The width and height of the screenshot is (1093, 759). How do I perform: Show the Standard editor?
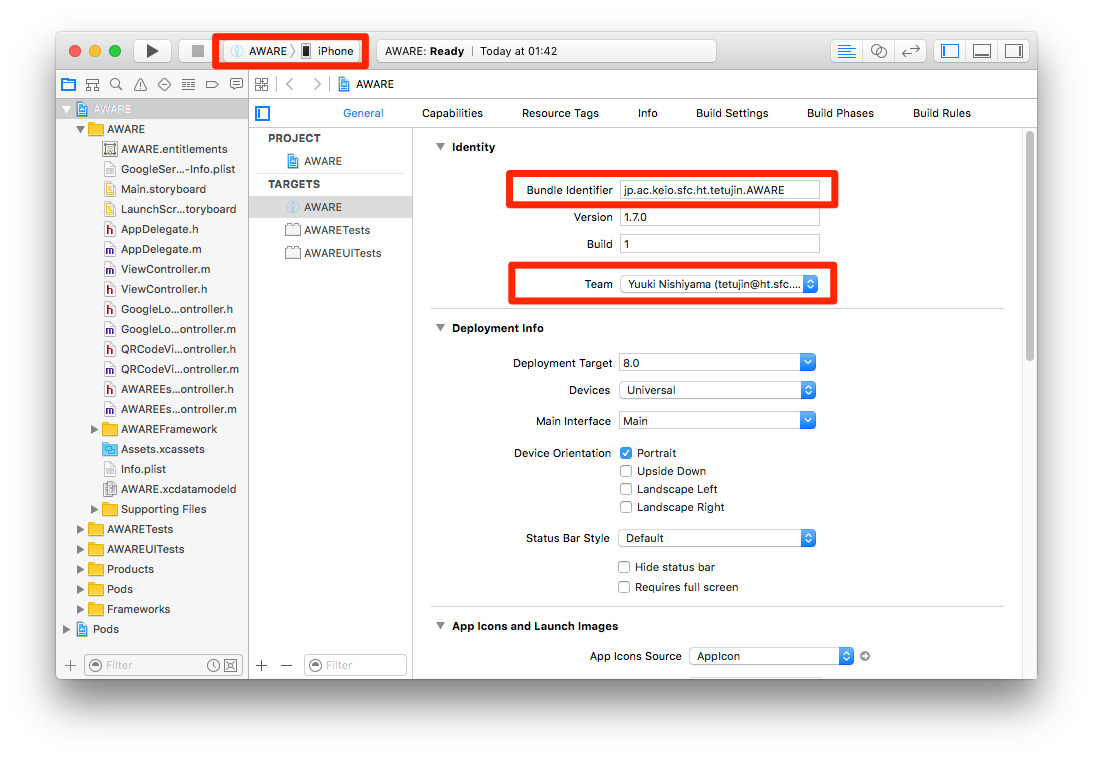tap(846, 51)
